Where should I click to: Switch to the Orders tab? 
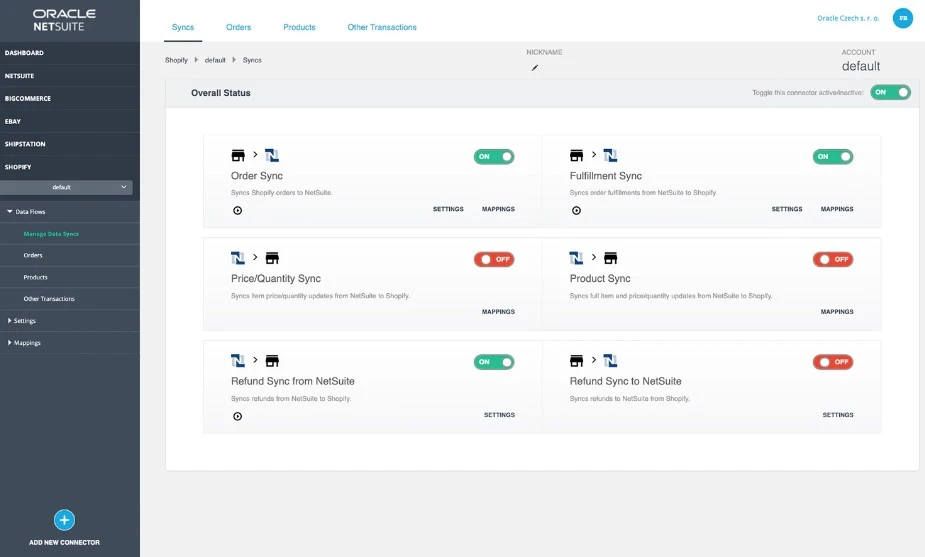pyautogui.click(x=238, y=27)
